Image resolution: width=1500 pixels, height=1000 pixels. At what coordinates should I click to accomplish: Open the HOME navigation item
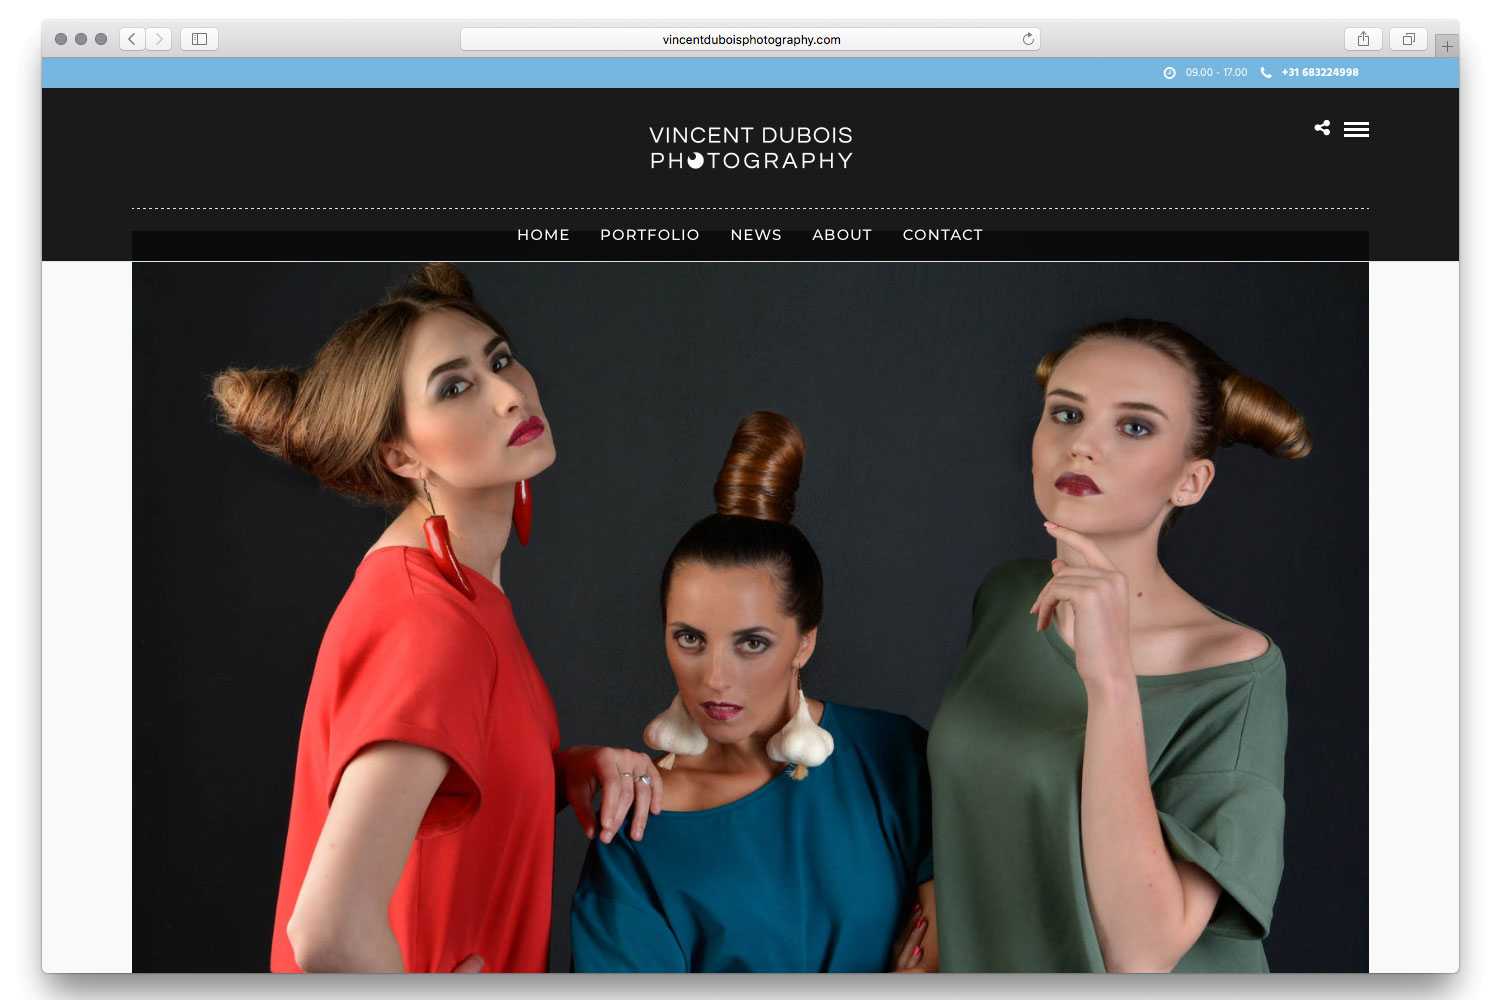pyautogui.click(x=543, y=235)
